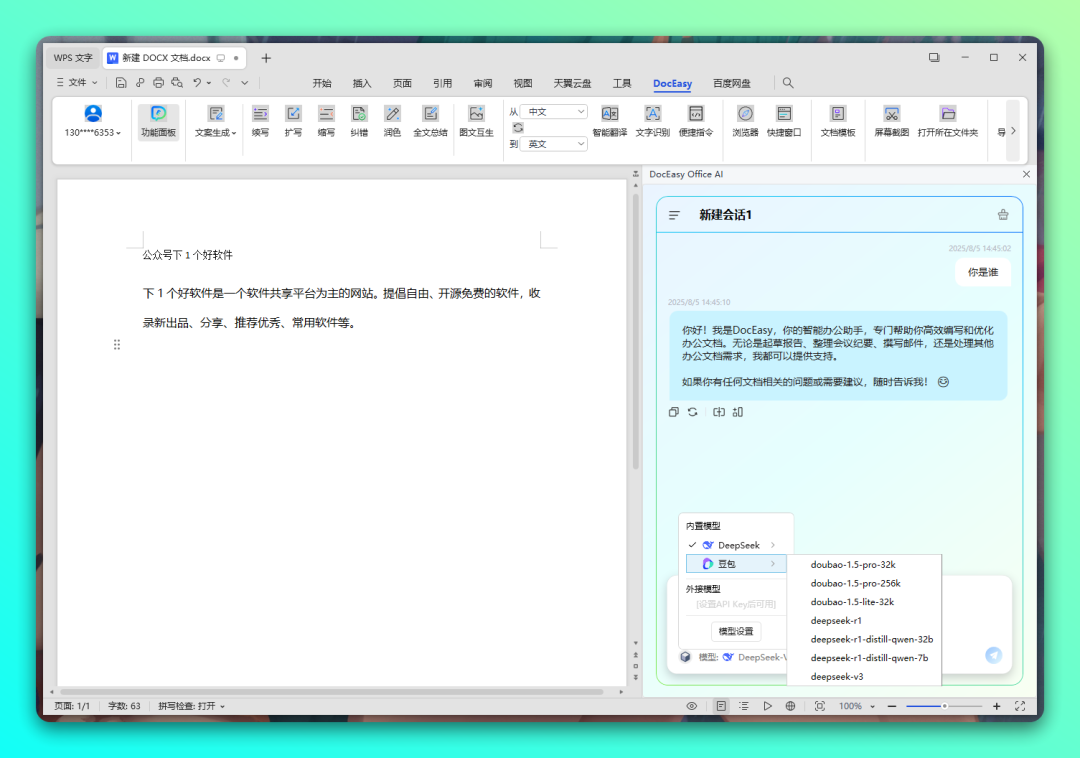Toggle eye protection mode in status bar
Viewport: 1080px width, 758px height.
tap(691, 706)
